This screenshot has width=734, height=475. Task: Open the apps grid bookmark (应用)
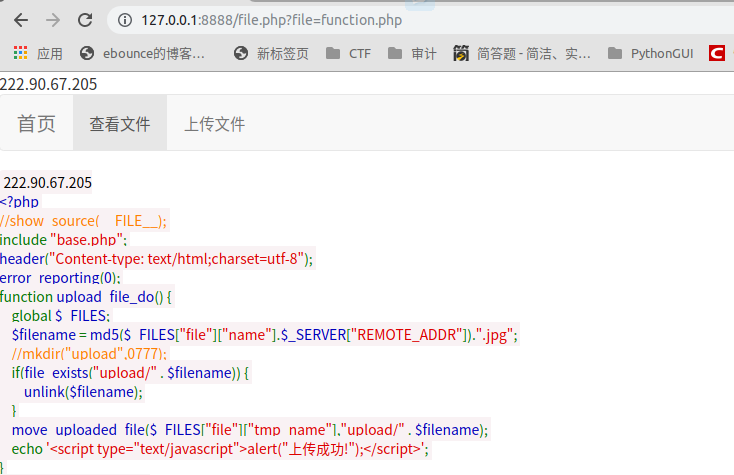[x=36, y=53]
